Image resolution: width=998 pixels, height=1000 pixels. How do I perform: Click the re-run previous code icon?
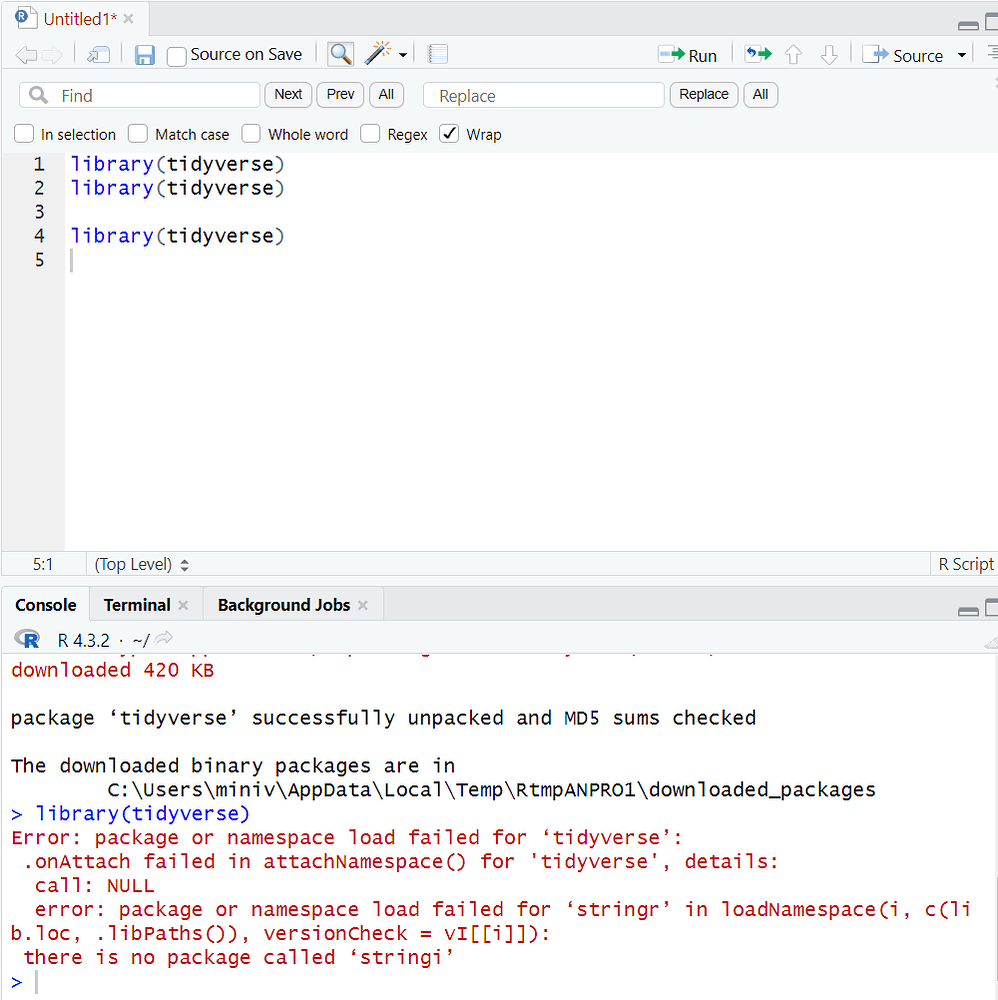757,54
